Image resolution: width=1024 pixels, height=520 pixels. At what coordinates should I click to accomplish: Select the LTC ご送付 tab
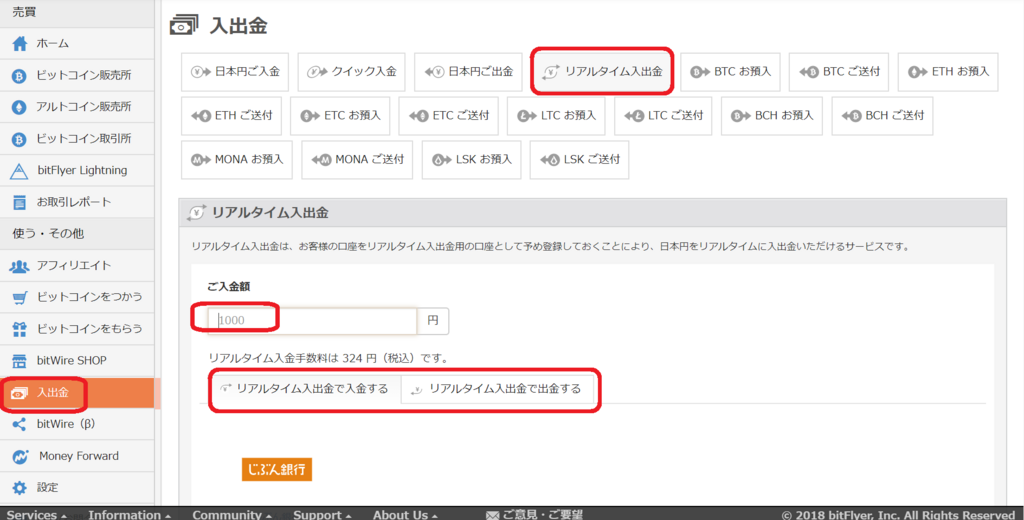[663, 116]
